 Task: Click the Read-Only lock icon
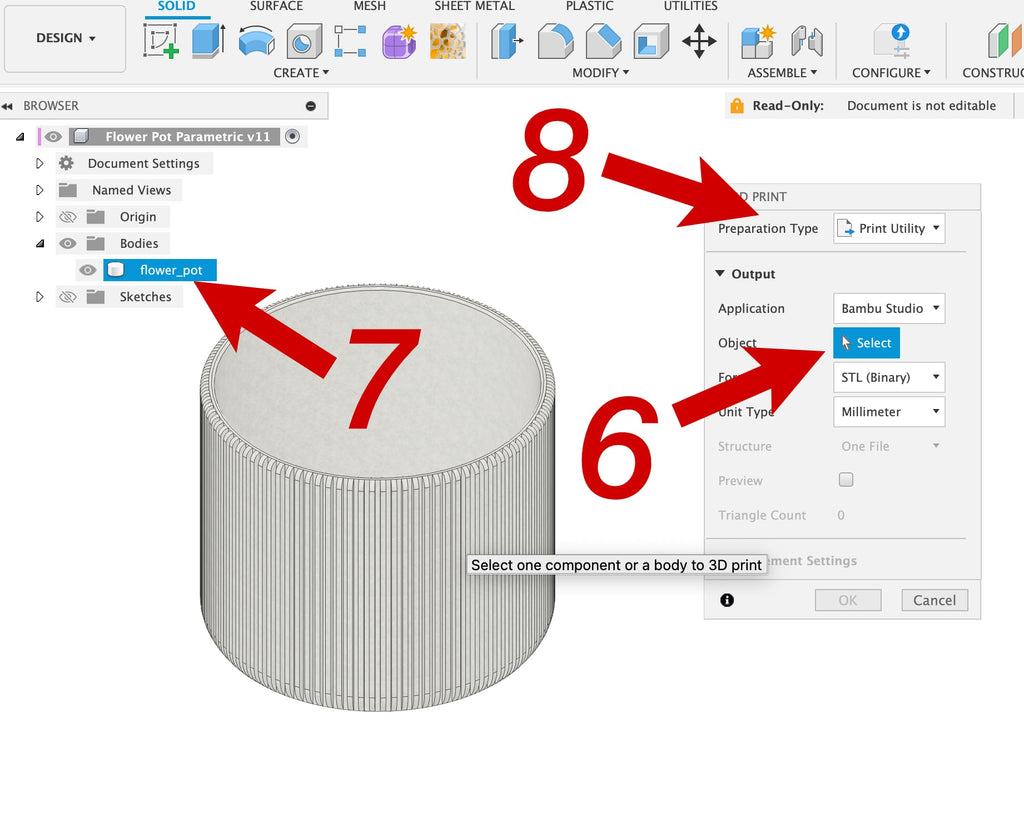pos(737,106)
